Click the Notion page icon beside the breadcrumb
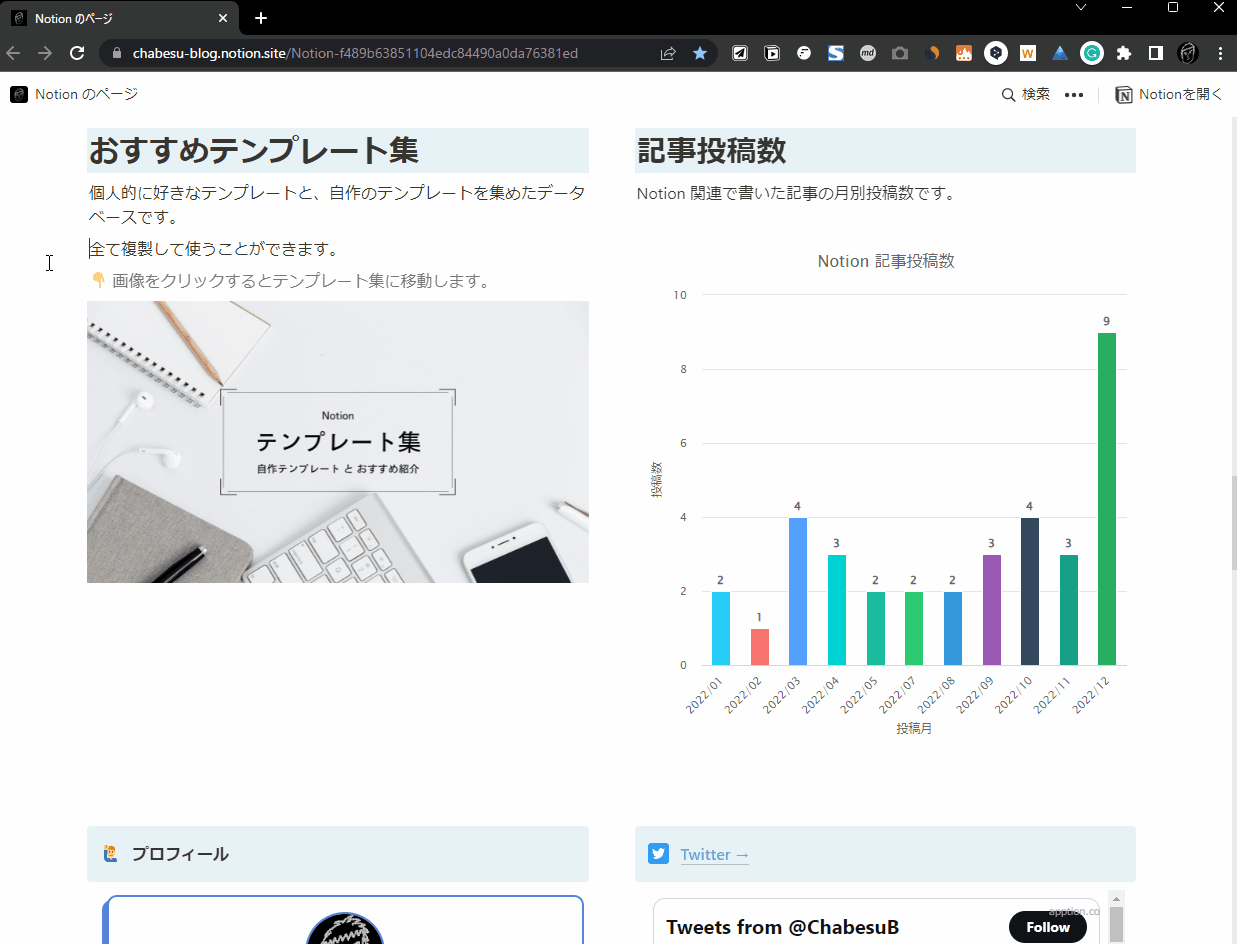Viewport: 1237px width, 944px height. click(19, 94)
